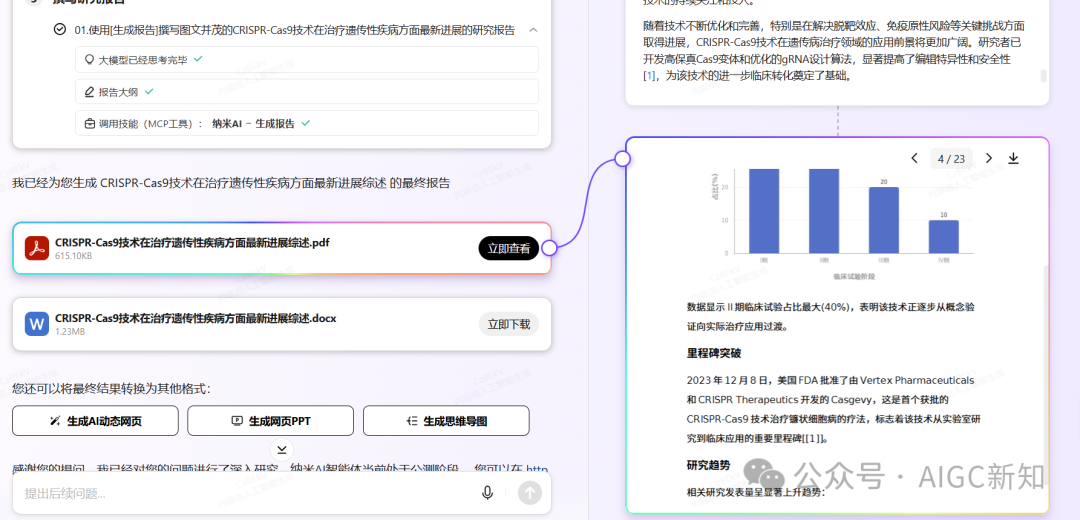Click 立即下载 for the docx file
This screenshot has width=1080, height=520.
click(x=509, y=324)
